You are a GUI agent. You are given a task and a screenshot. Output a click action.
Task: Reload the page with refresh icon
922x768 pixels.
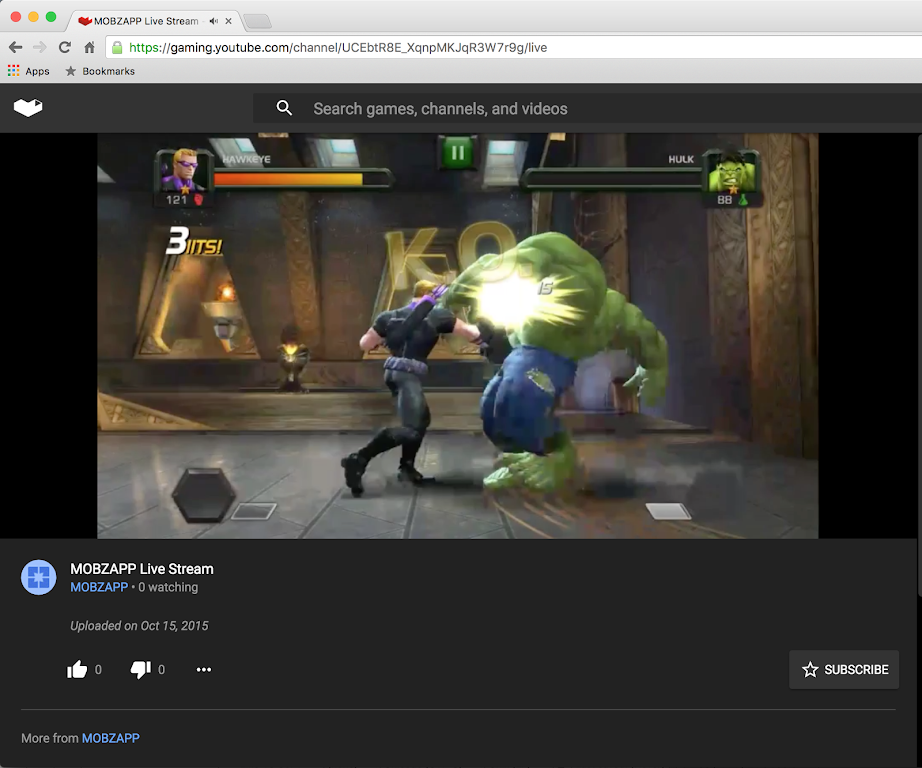point(65,47)
